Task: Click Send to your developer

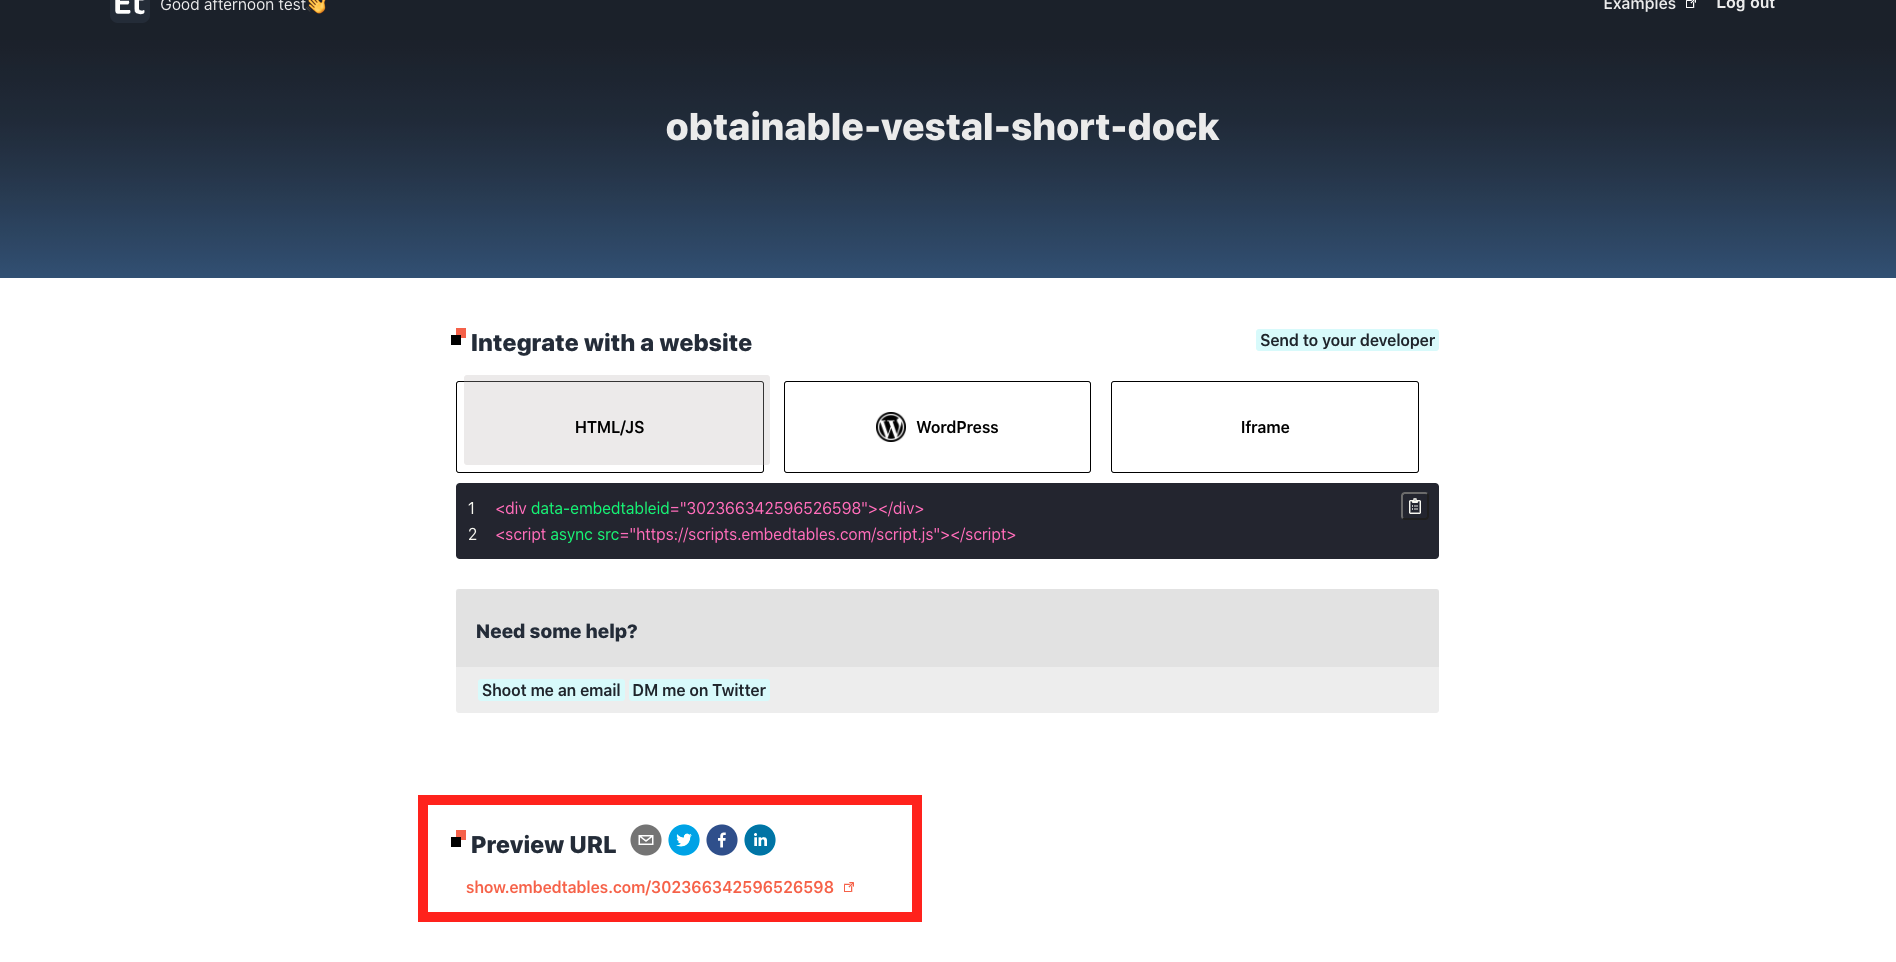Action: 1347,340
